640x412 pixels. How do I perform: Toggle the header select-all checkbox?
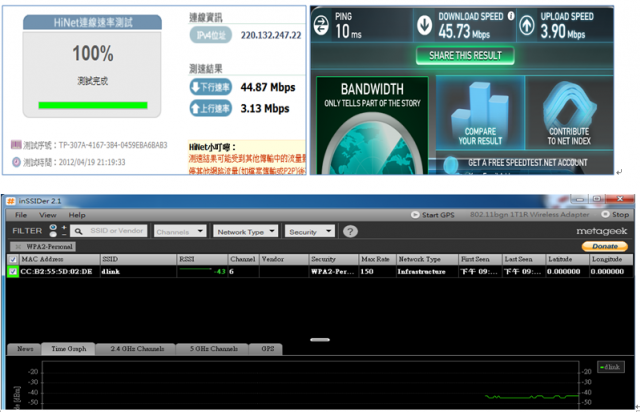13,259
